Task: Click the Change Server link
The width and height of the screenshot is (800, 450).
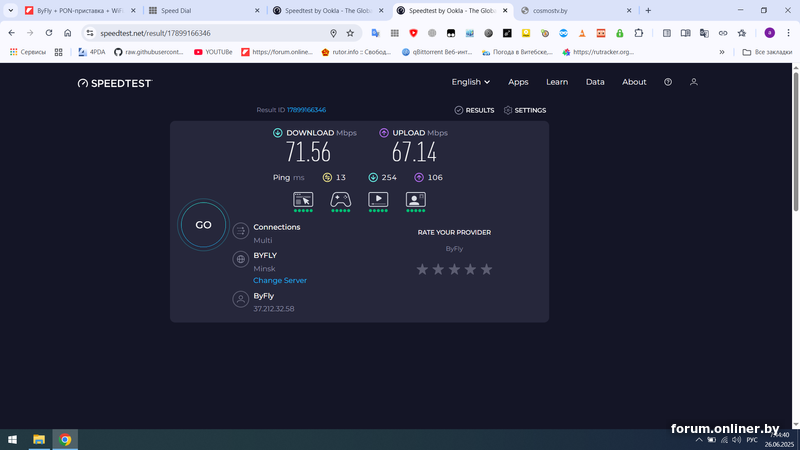Action: [280, 280]
